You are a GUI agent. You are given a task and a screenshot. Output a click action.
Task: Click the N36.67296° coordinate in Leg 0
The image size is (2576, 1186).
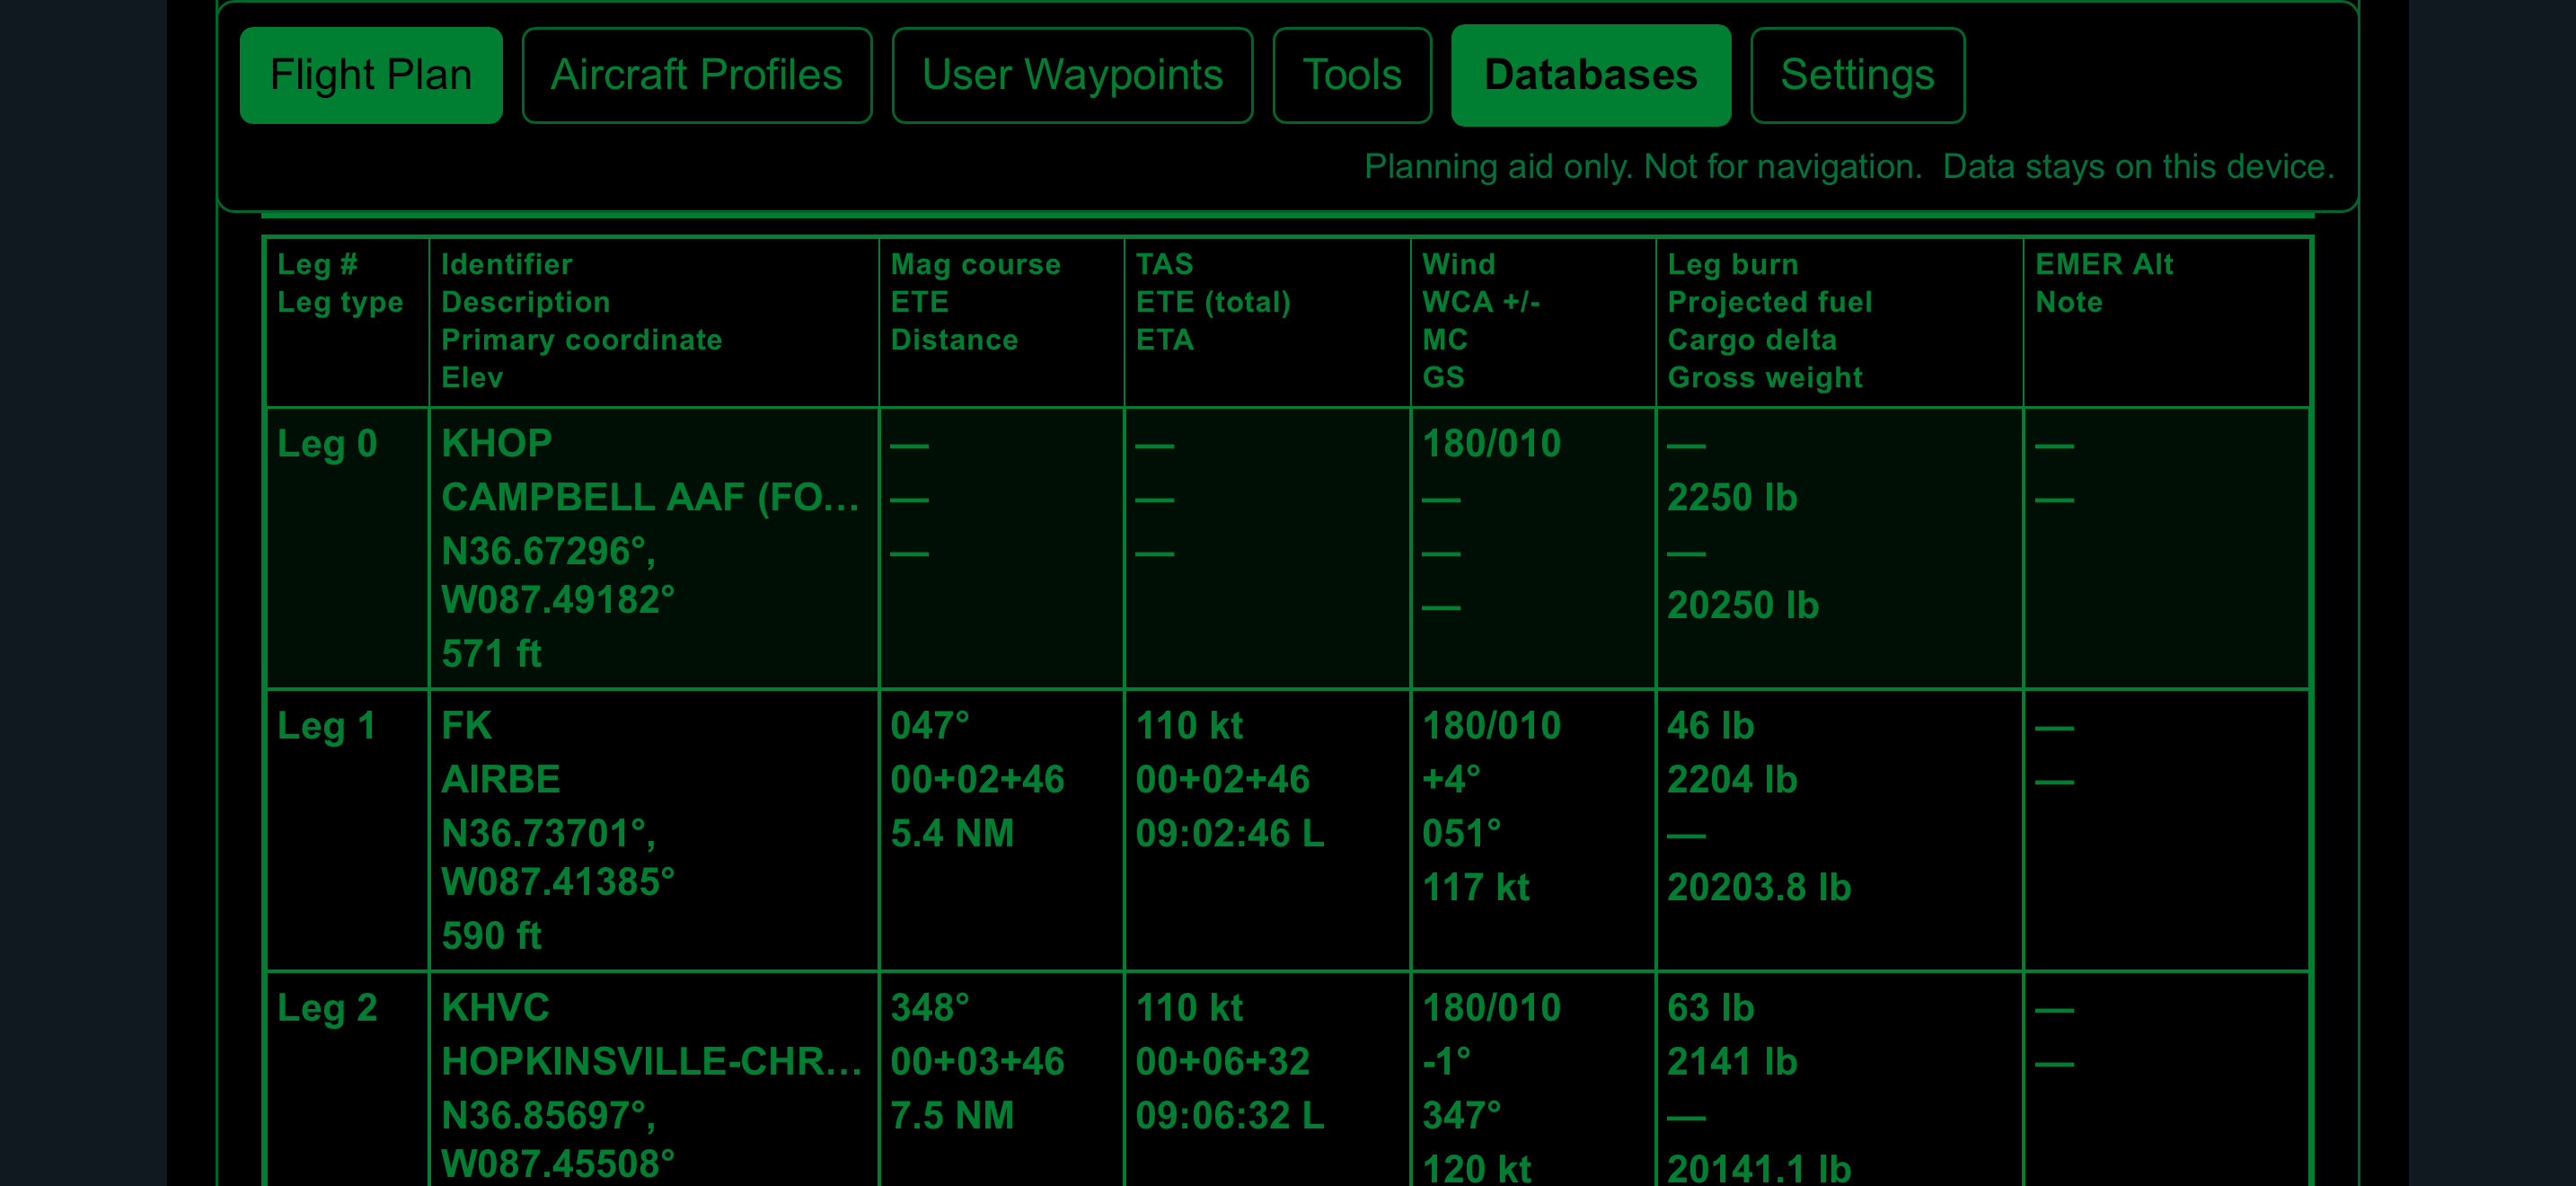click(549, 551)
